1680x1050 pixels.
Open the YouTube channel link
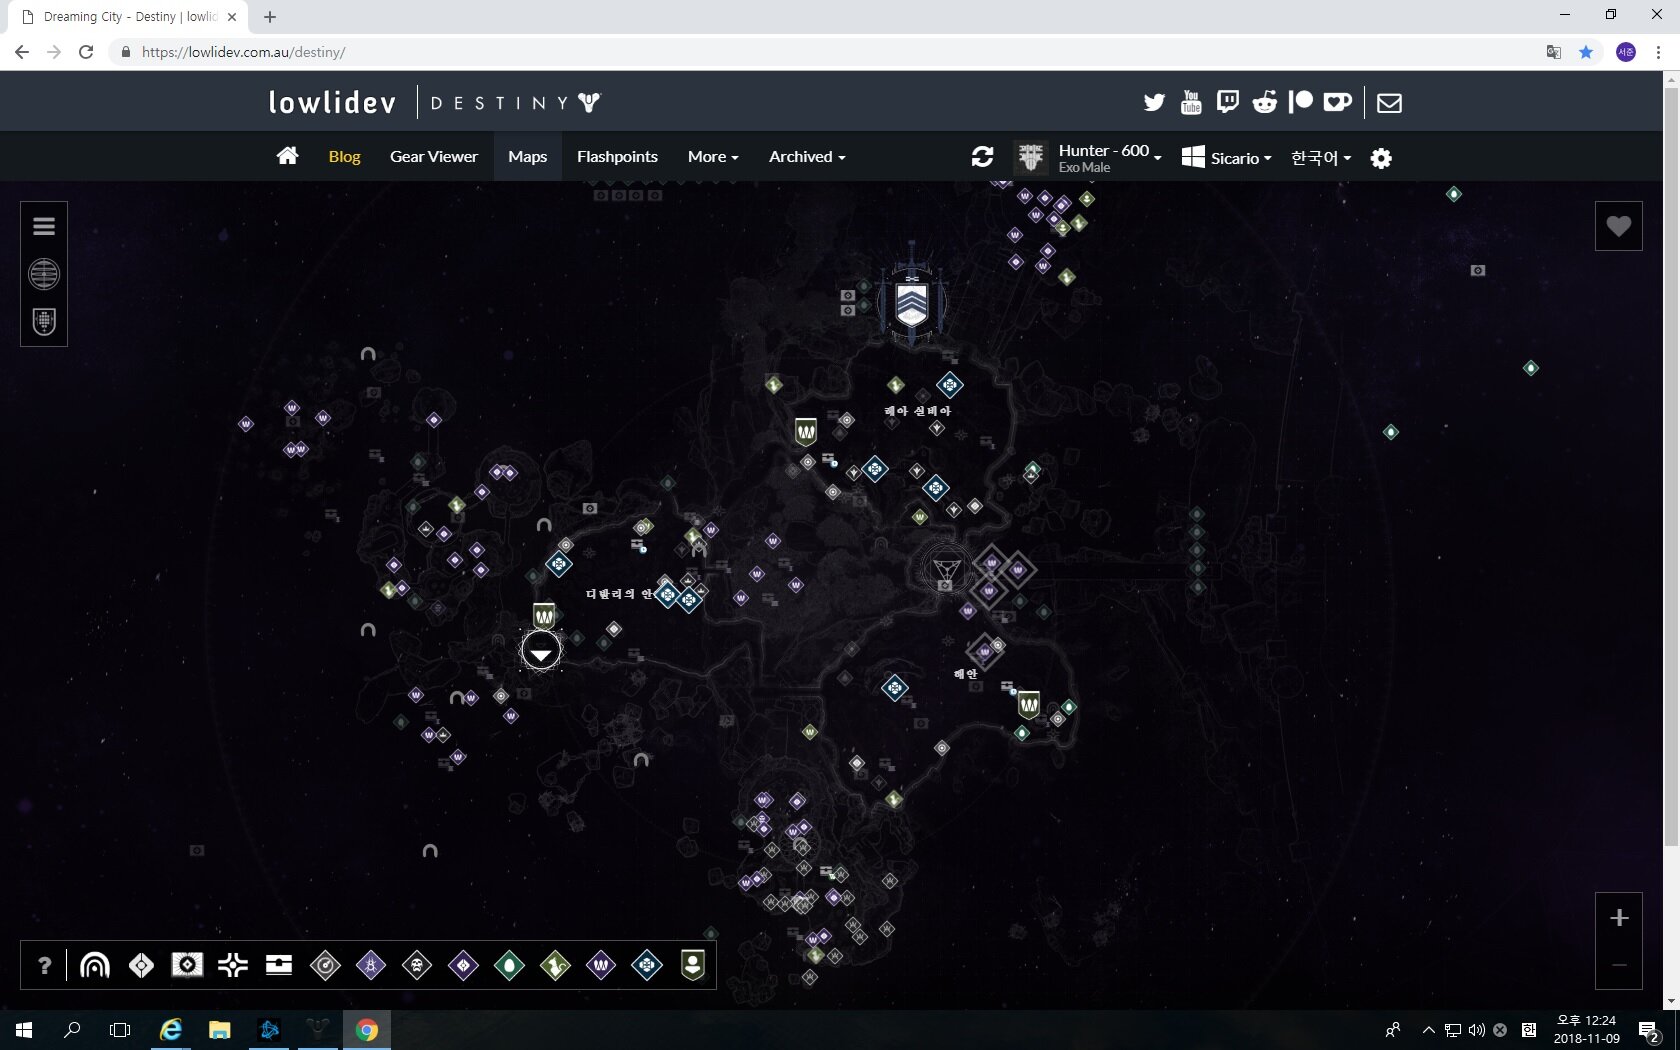pos(1191,102)
